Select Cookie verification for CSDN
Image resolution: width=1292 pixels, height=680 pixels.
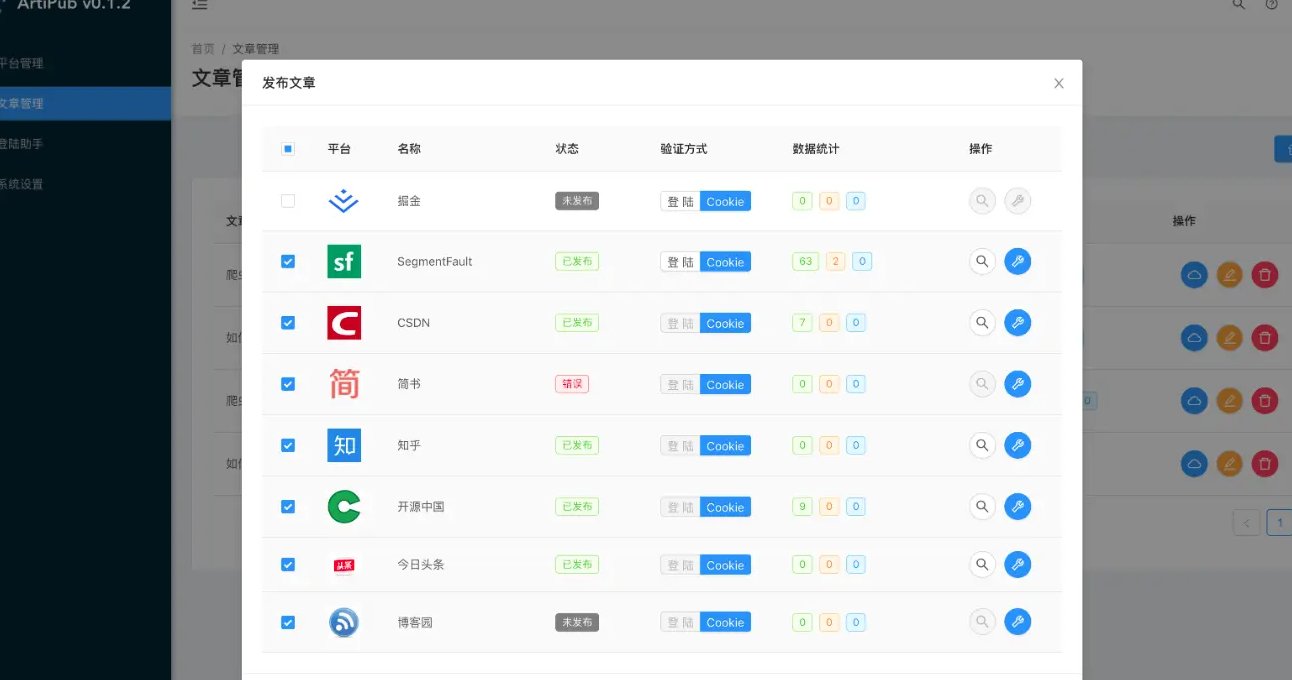[725, 323]
